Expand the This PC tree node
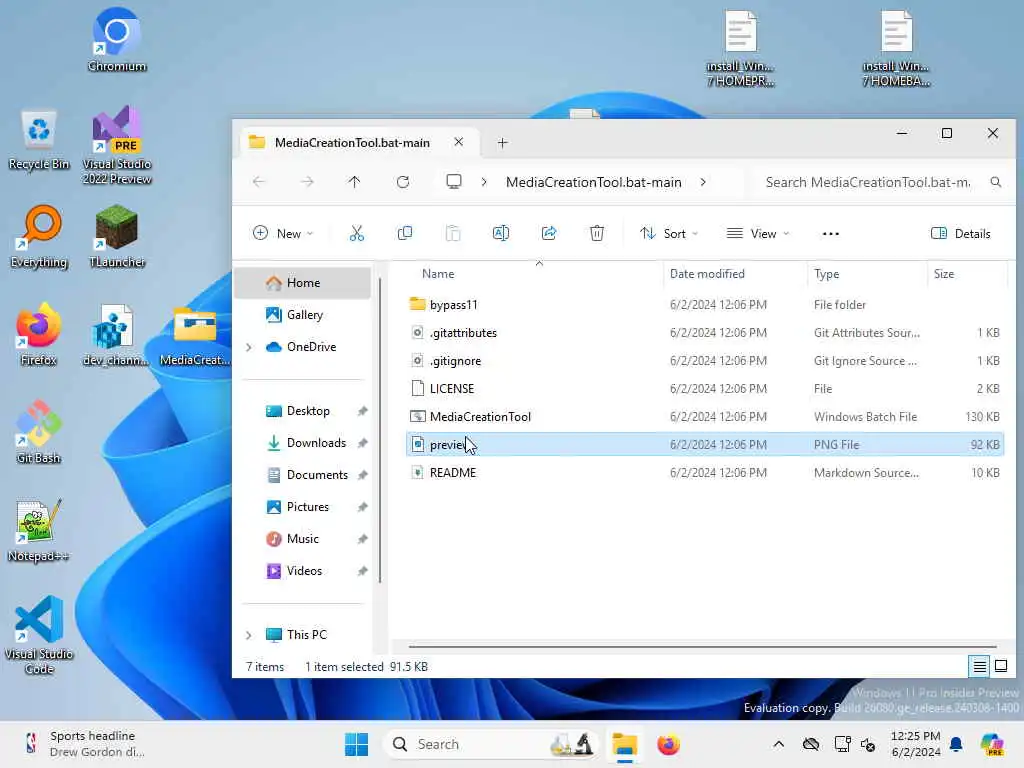1024x768 pixels. [x=249, y=635]
